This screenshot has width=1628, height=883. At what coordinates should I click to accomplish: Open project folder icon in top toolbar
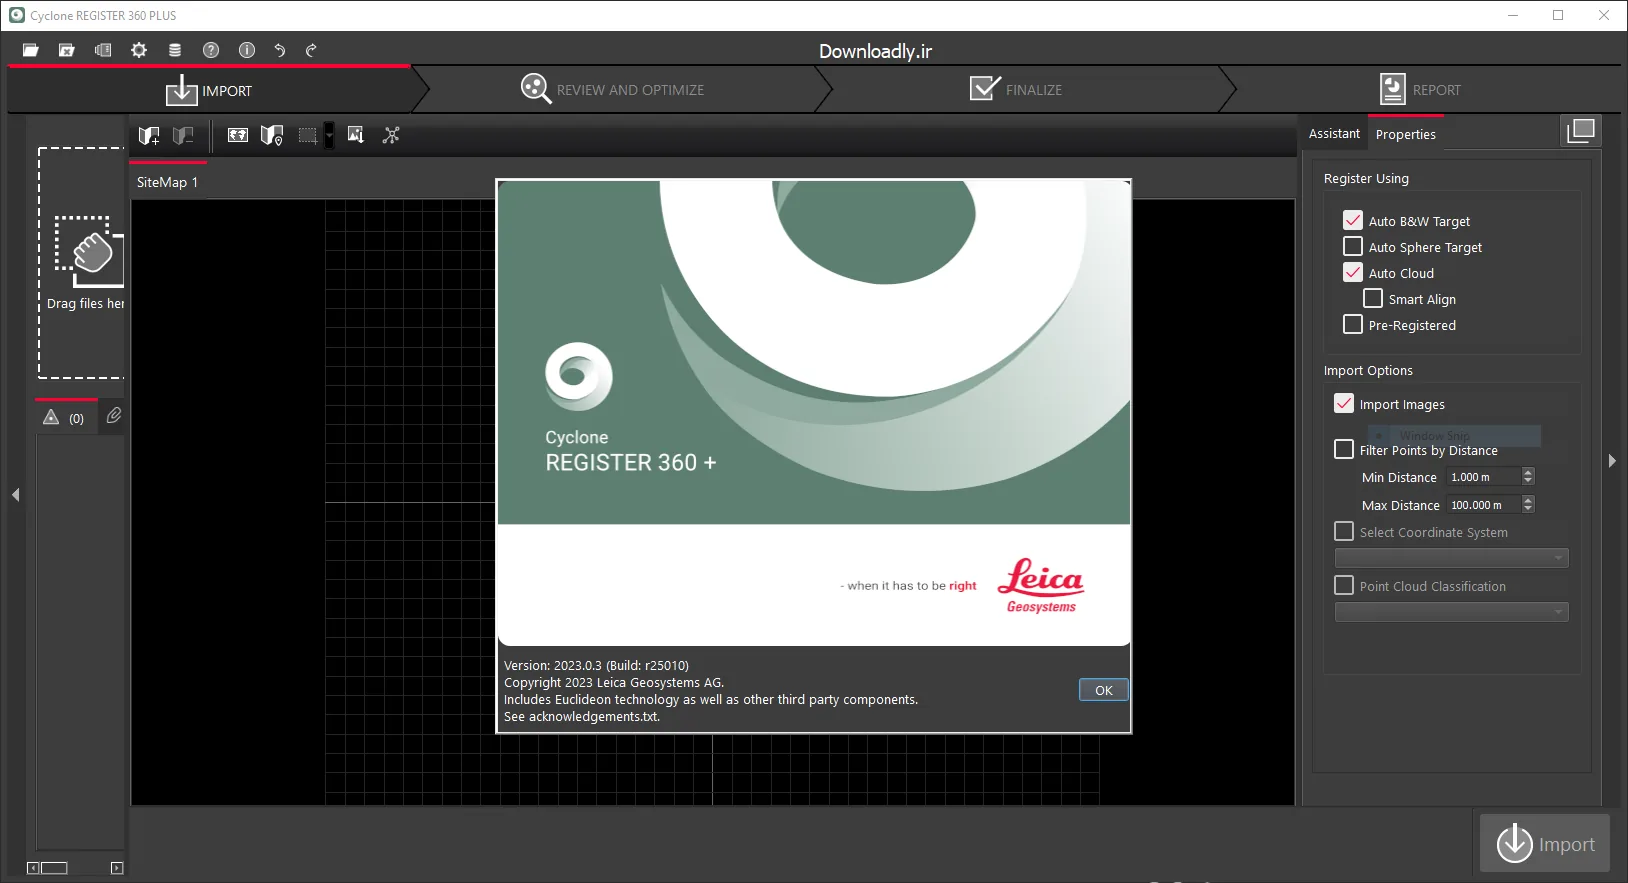tap(31, 50)
